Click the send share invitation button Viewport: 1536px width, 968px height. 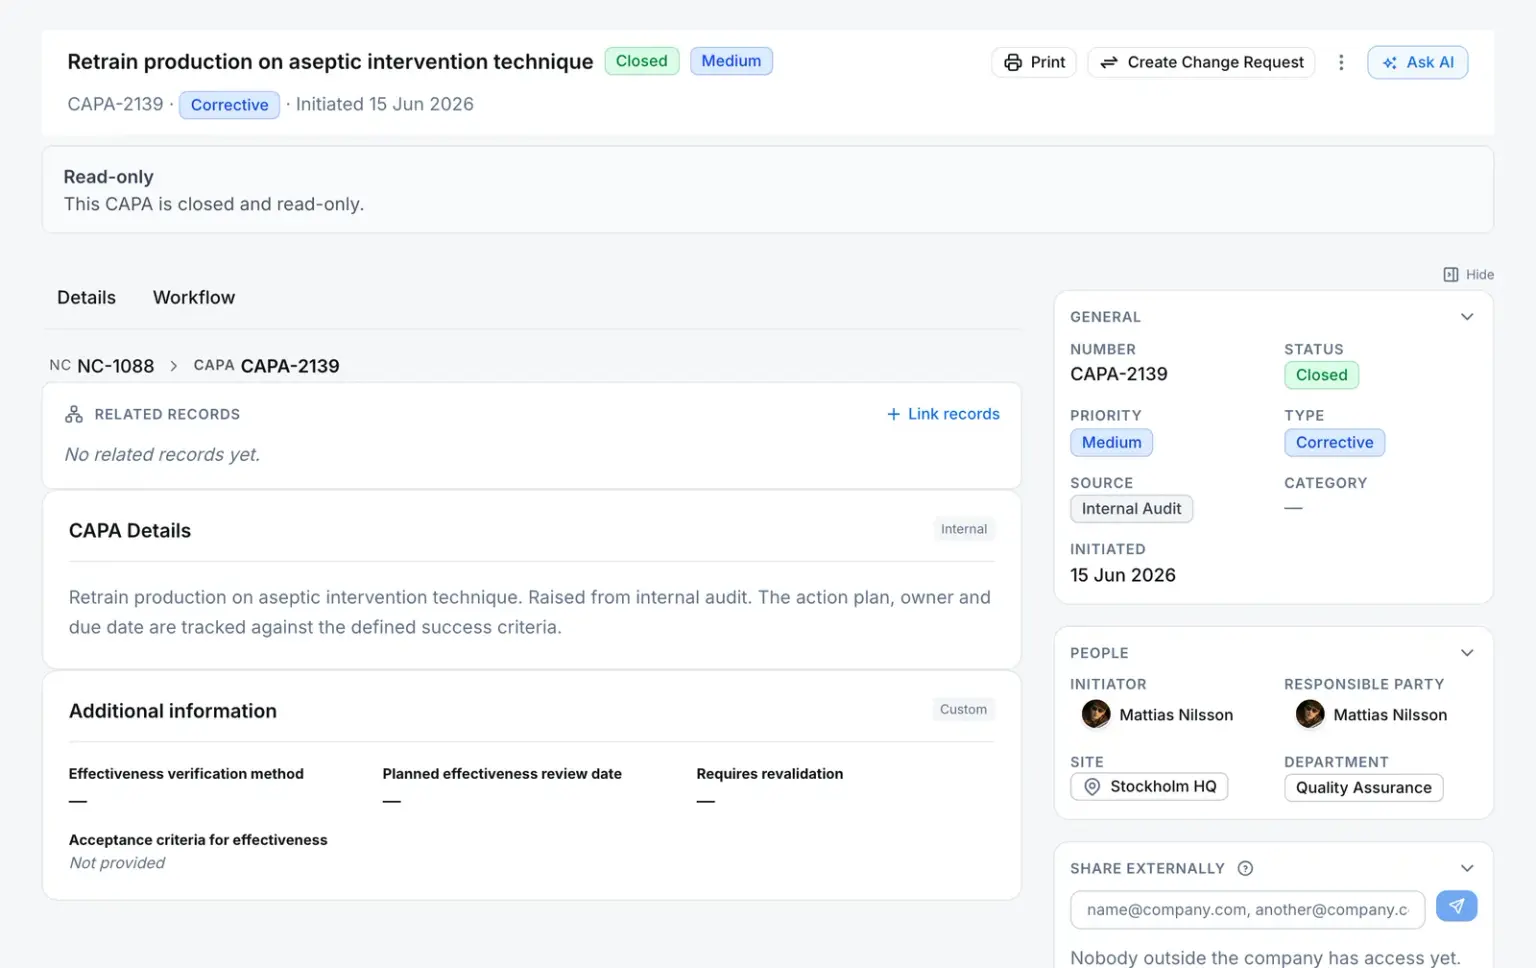[1456, 906]
